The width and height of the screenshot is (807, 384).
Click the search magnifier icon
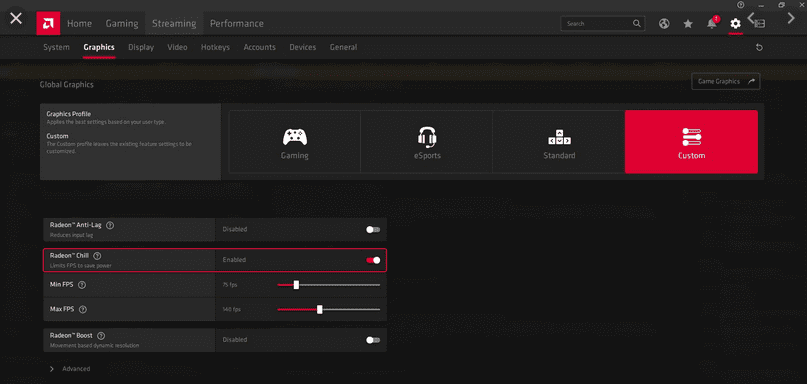637,24
